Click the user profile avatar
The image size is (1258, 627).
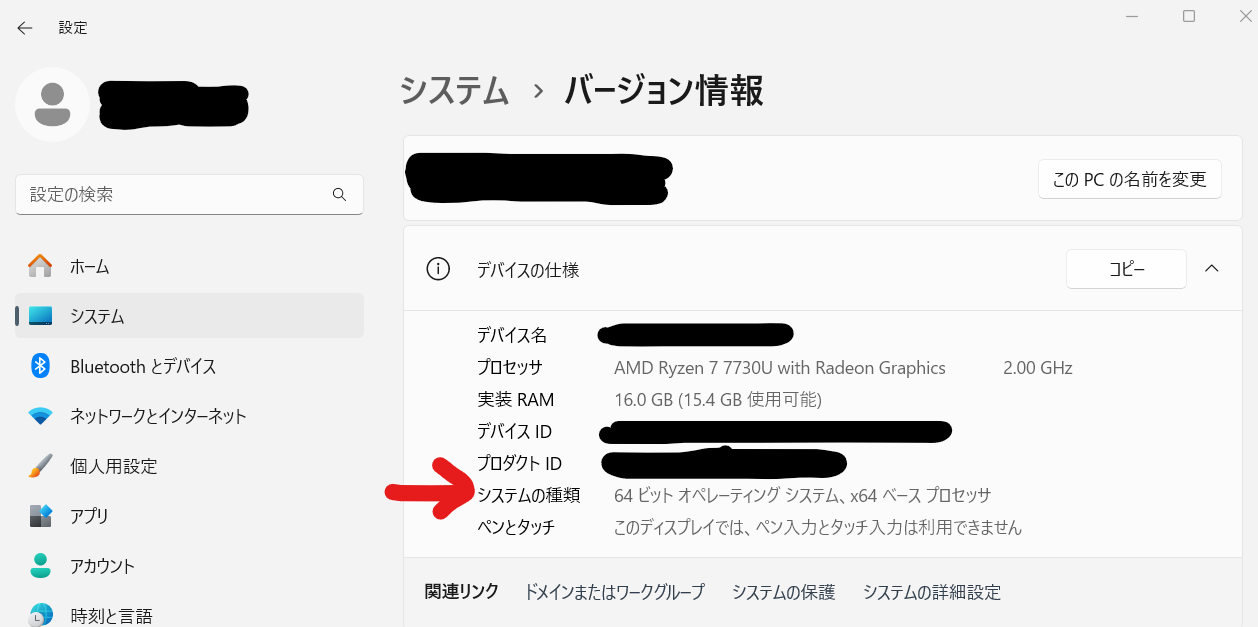pos(52,104)
